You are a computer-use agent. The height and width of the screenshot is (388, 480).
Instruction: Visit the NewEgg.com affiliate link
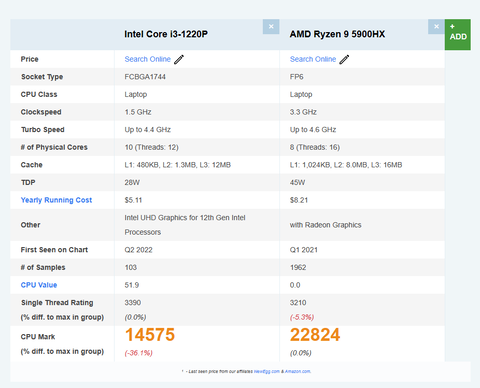point(267,371)
